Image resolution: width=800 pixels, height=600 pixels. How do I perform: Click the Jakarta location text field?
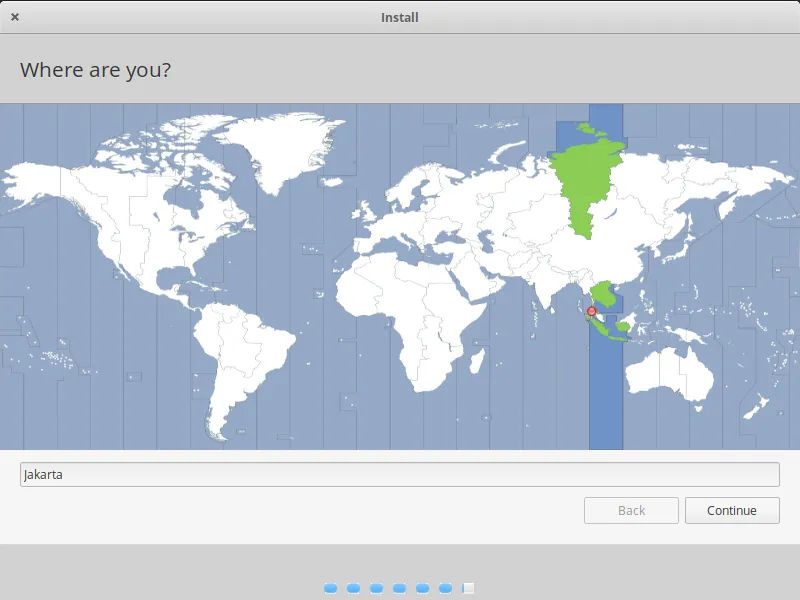pos(399,474)
